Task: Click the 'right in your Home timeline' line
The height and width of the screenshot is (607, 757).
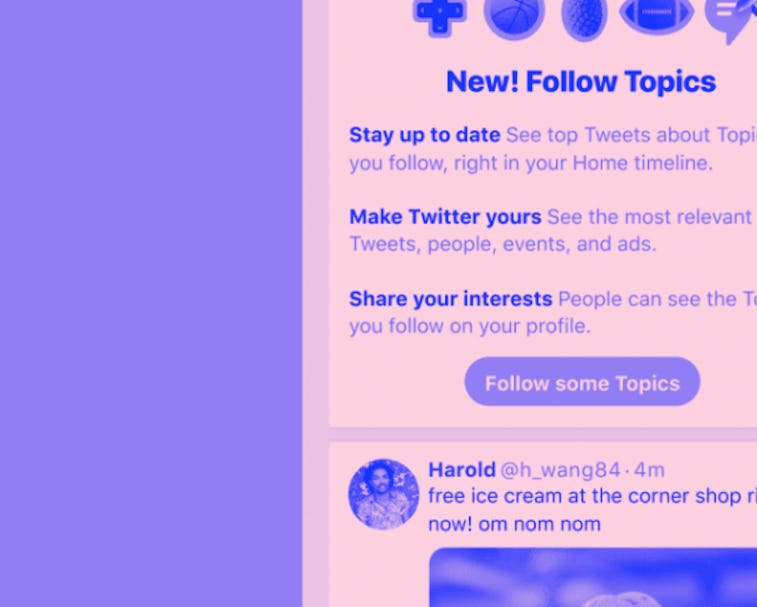Action: (530, 163)
